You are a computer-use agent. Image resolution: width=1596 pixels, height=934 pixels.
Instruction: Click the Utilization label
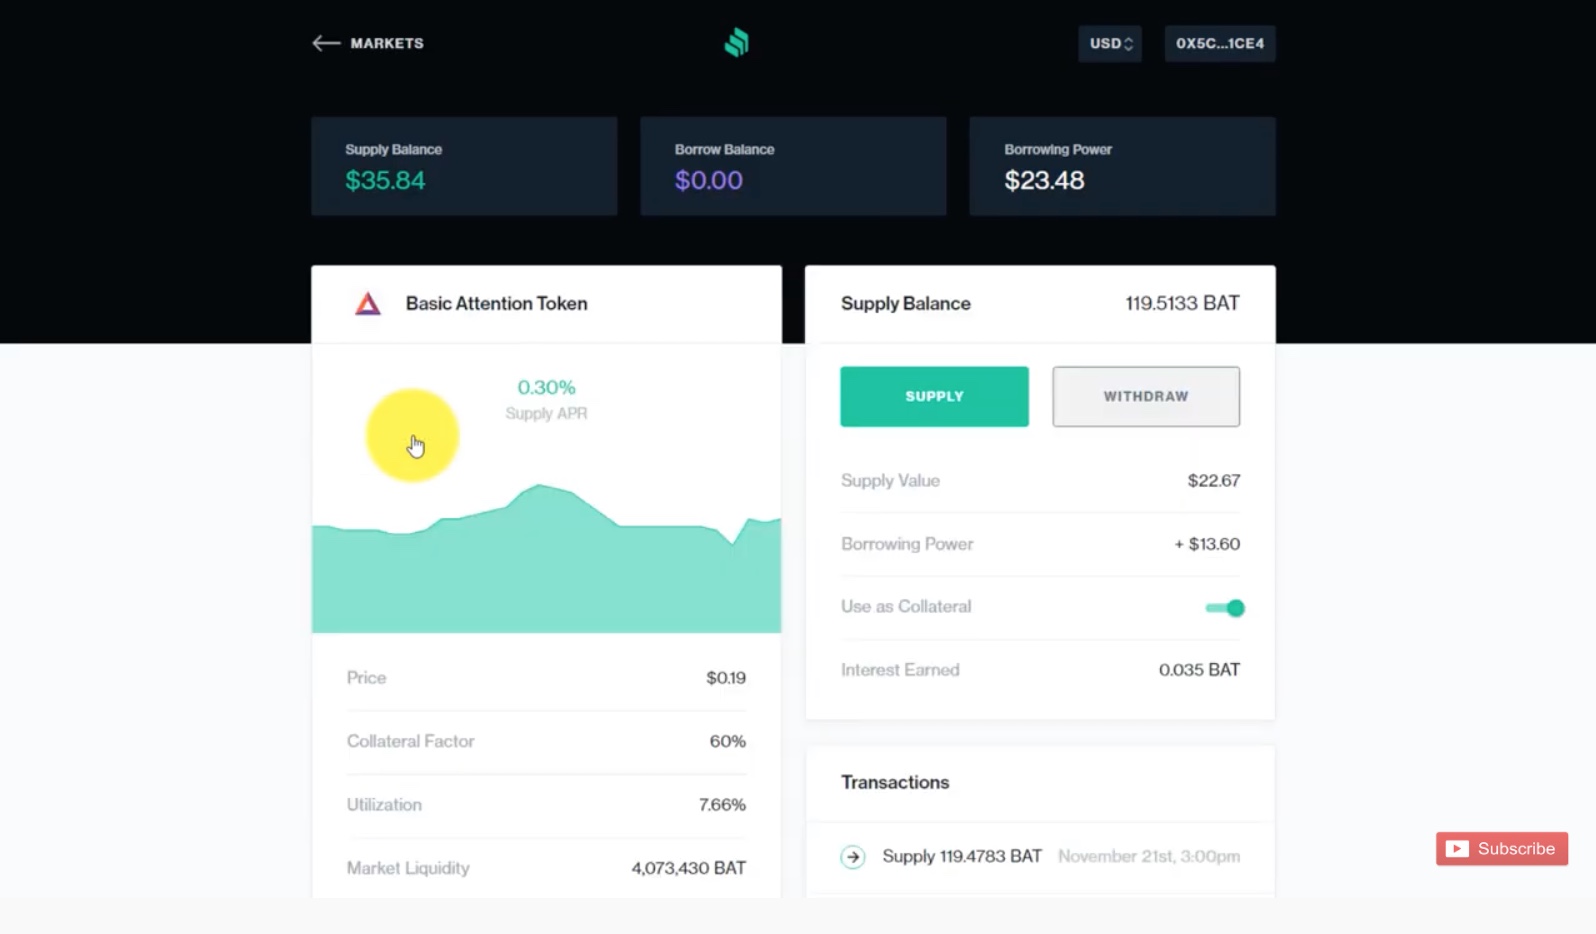(x=384, y=805)
